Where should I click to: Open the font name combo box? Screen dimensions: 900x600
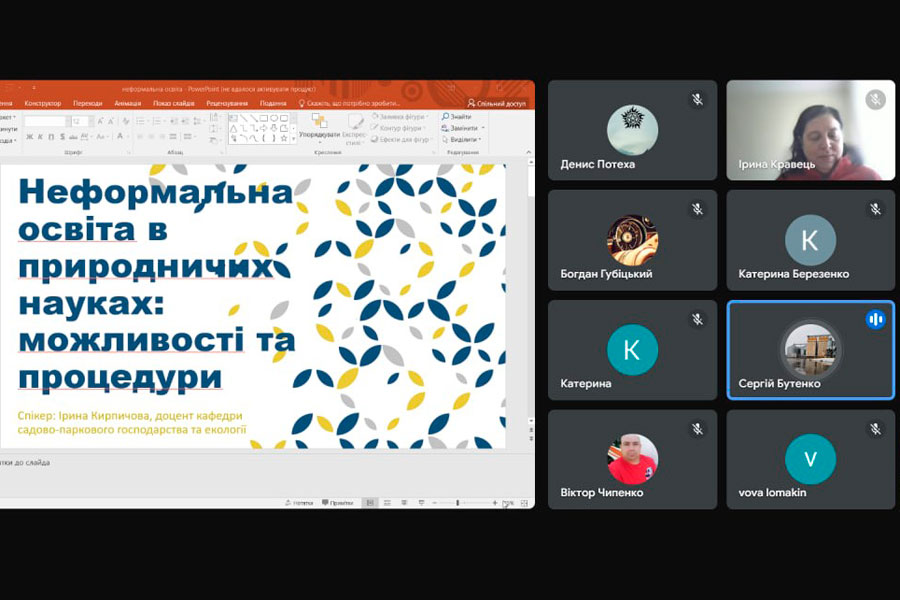point(47,121)
